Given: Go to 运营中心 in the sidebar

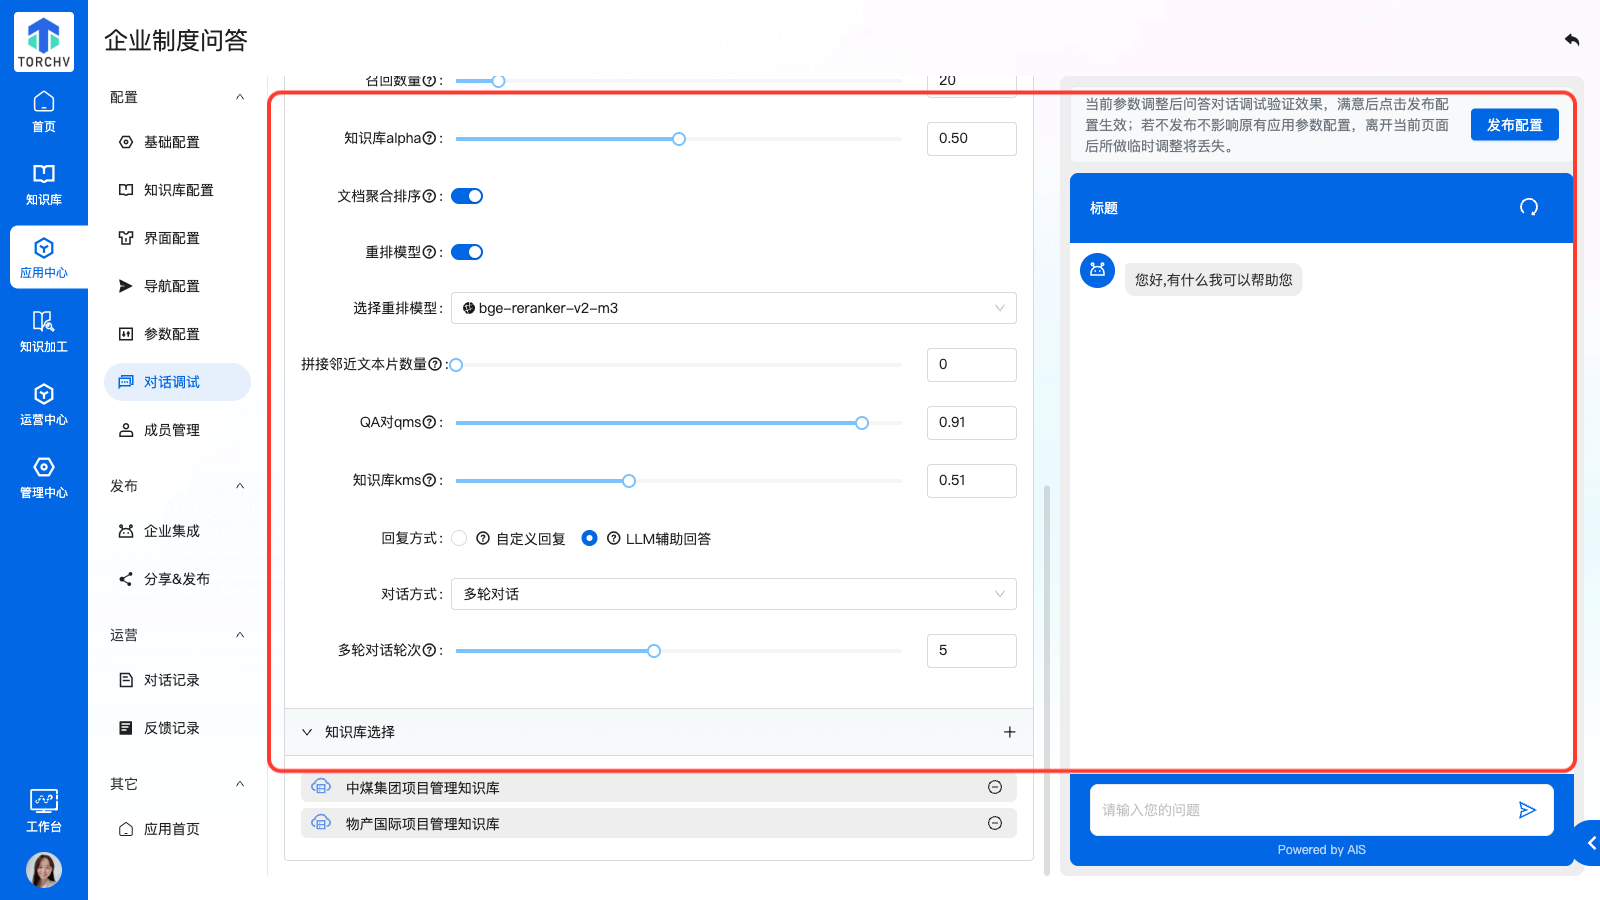Looking at the screenshot, I should click(44, 405).
